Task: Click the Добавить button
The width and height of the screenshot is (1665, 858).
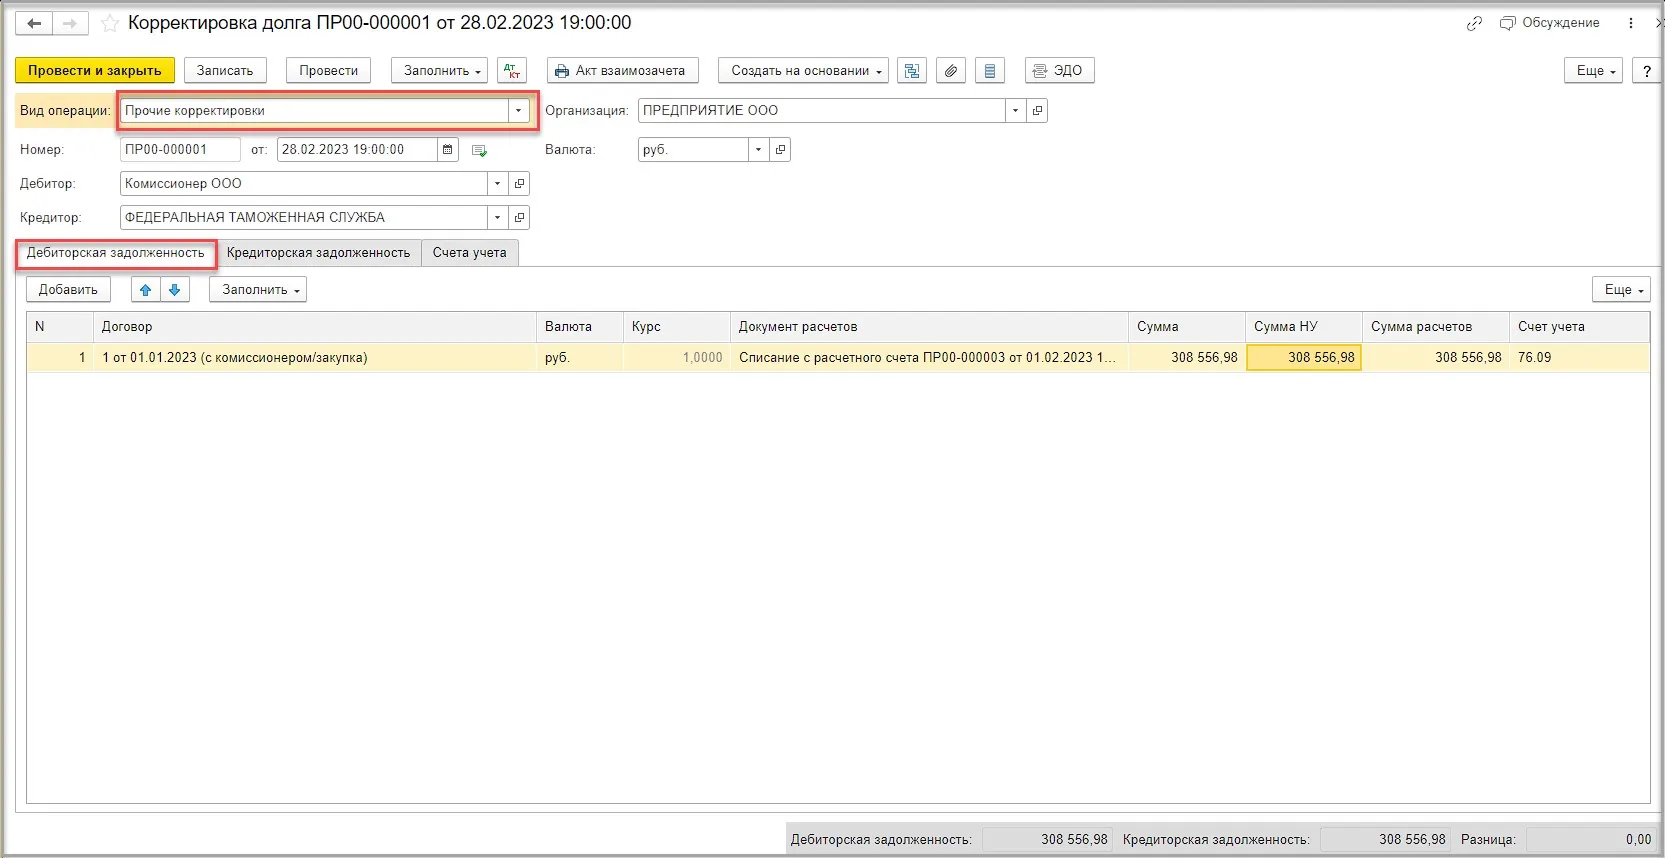Action: (x=68, y=290)
